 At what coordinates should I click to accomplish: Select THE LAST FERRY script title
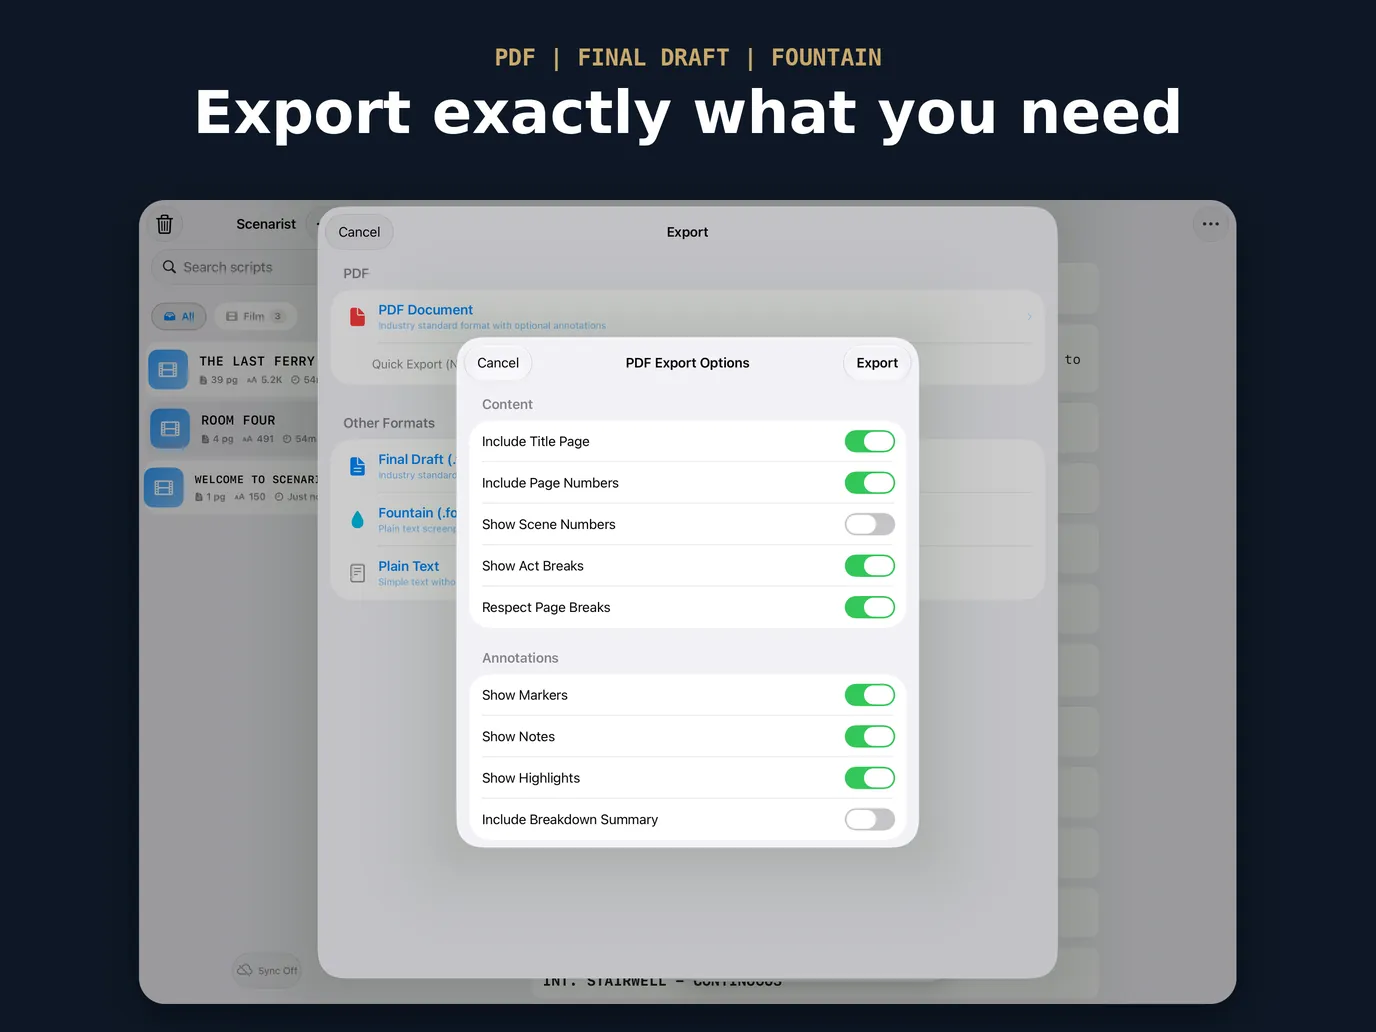coord(257,361)
